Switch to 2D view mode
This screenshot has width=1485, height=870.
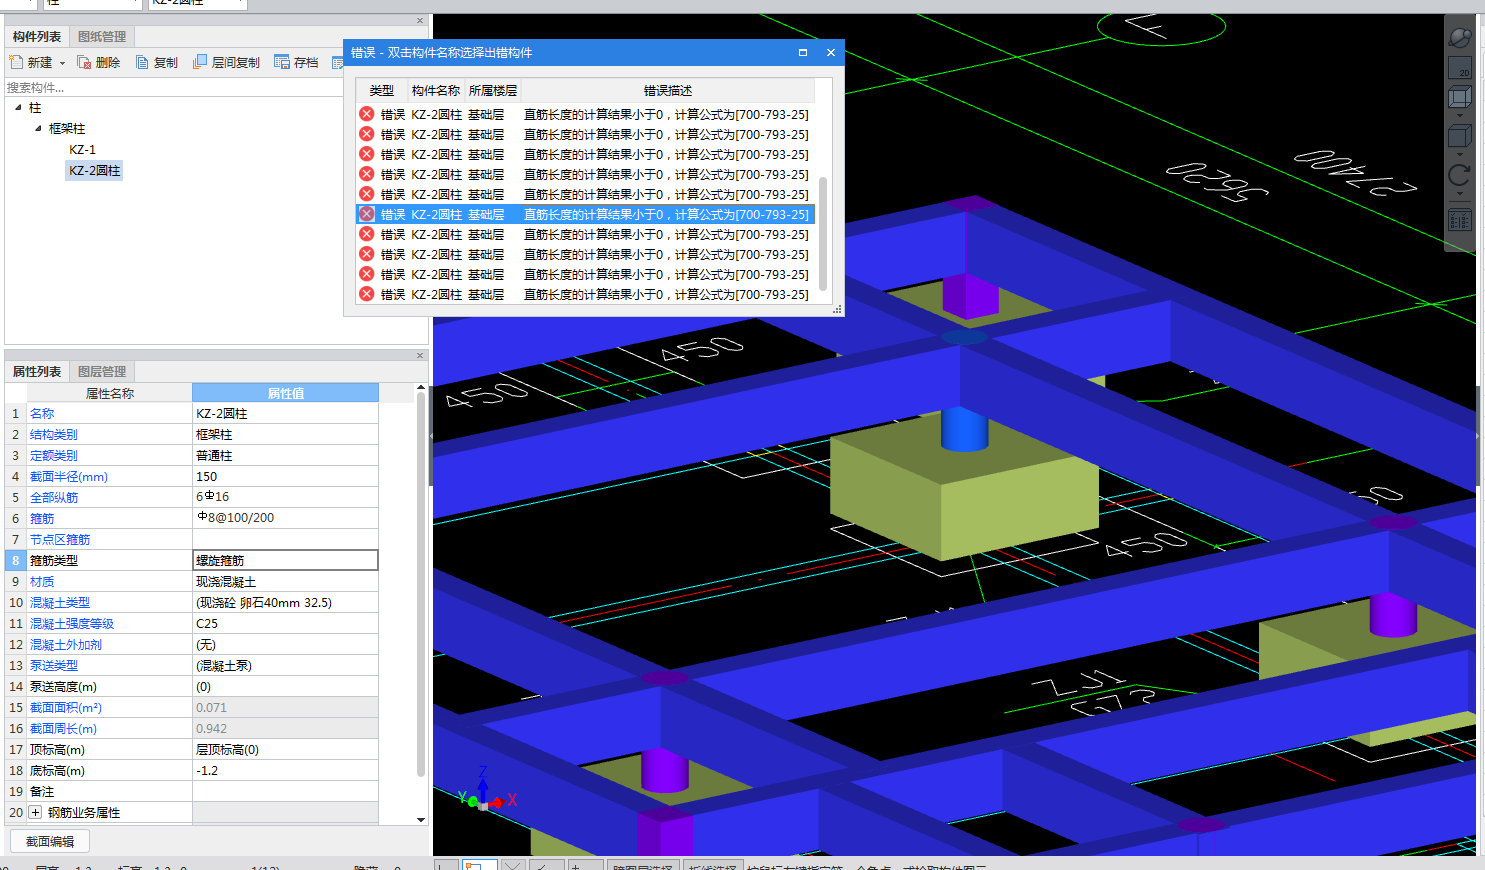tap(1460, 68)
